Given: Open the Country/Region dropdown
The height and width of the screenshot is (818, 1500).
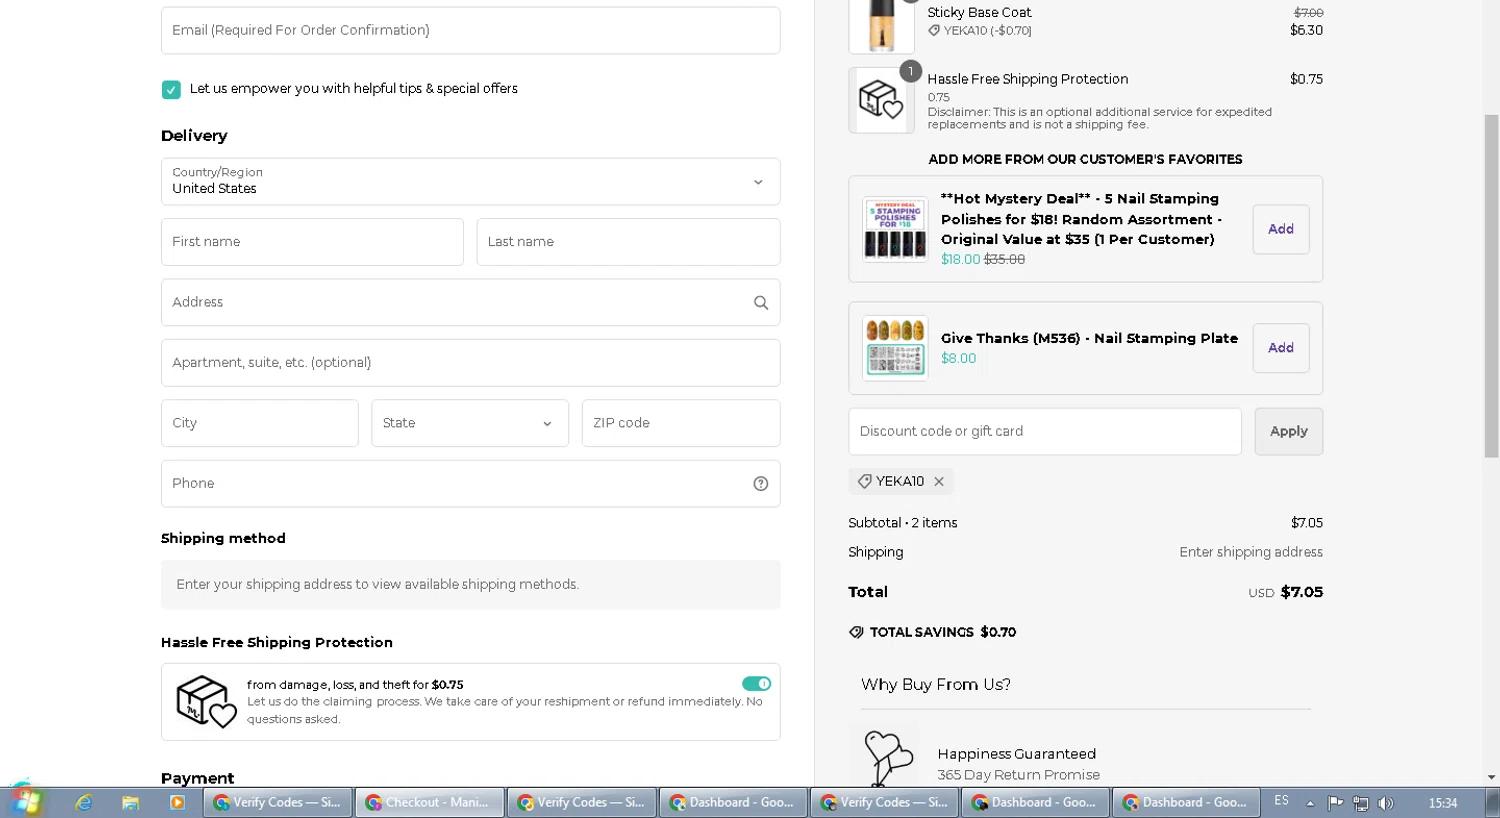Looking at the screenshot, I should pyautogui.click(x=470, y=182).
